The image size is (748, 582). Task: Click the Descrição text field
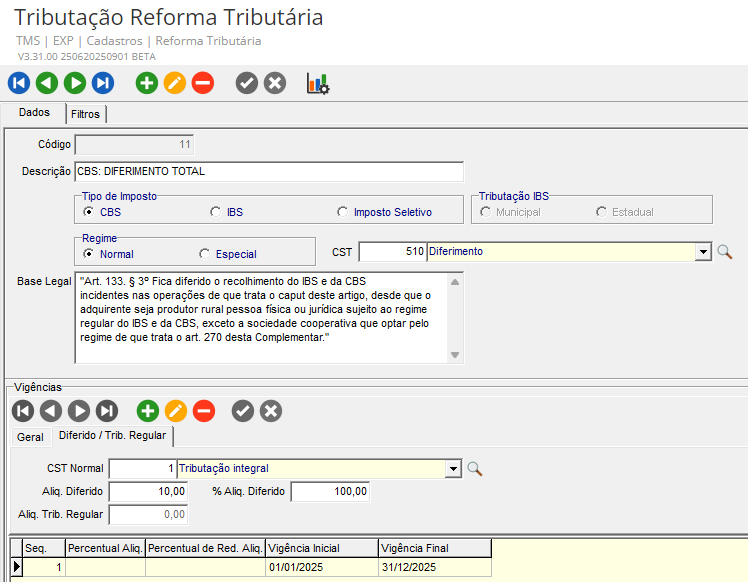pos(269,171)
